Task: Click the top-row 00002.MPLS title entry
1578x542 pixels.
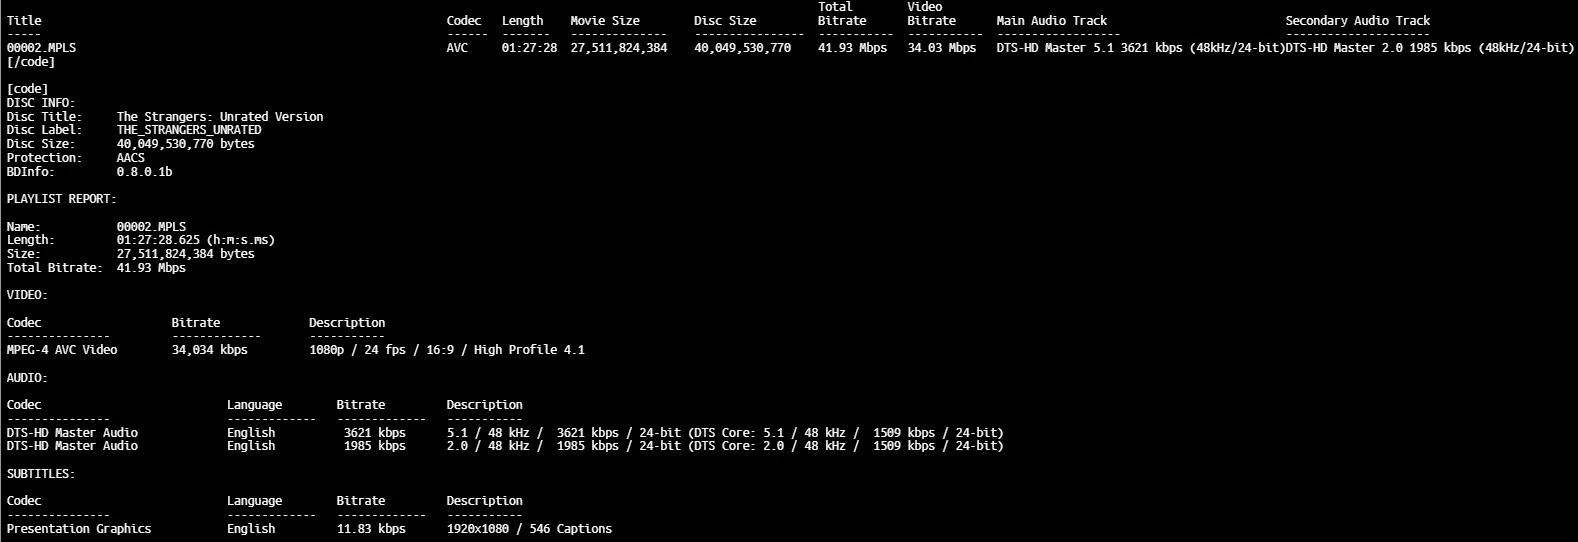Action: [41, 48]
